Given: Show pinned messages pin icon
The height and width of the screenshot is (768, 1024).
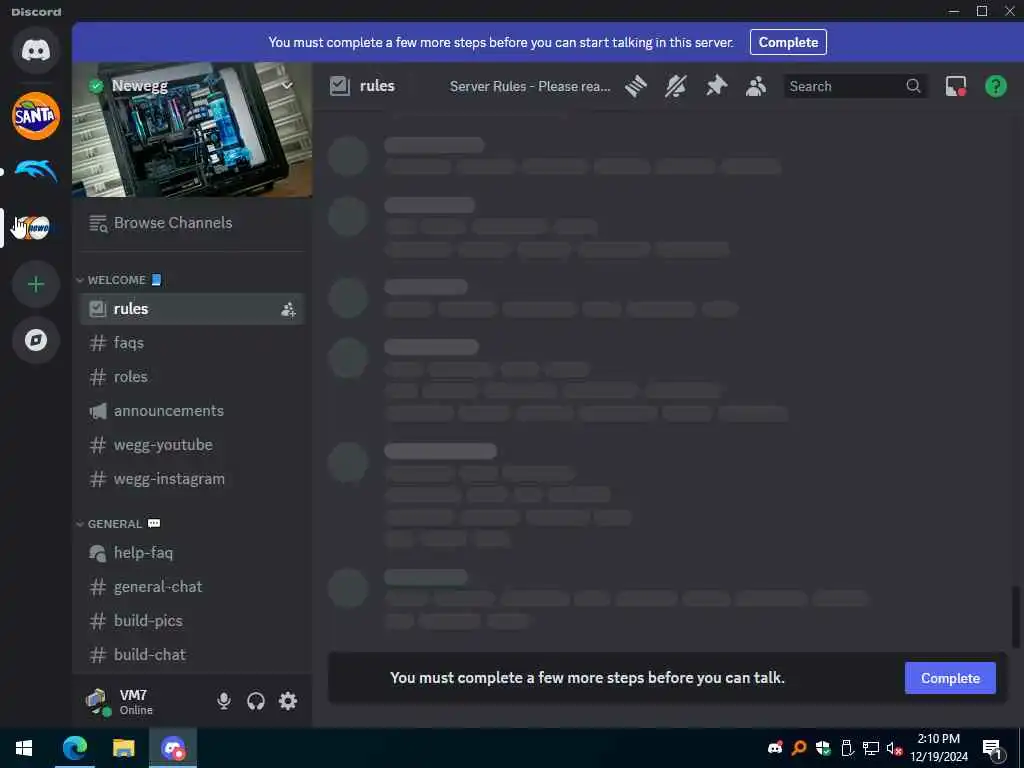Looking at the screenshot, I should (x=716, y=86).
